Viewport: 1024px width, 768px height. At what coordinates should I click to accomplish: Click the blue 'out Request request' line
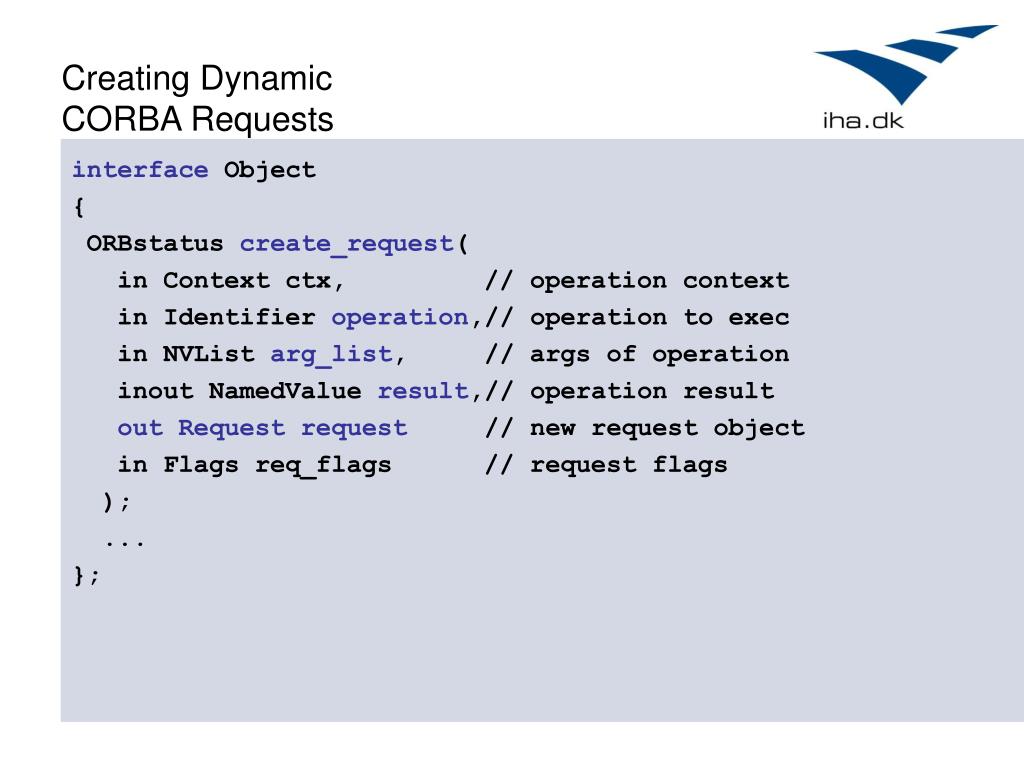coord(263,428)
